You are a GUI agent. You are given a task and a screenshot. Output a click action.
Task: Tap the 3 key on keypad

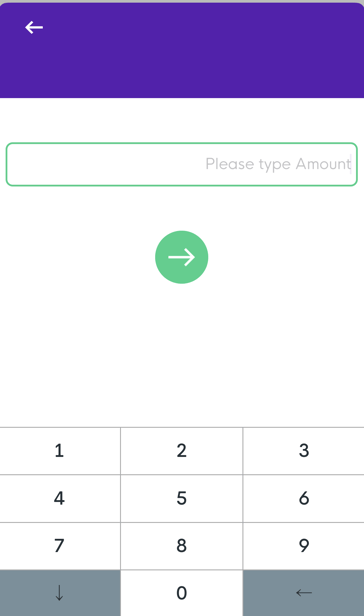click(x=304, y=451)
